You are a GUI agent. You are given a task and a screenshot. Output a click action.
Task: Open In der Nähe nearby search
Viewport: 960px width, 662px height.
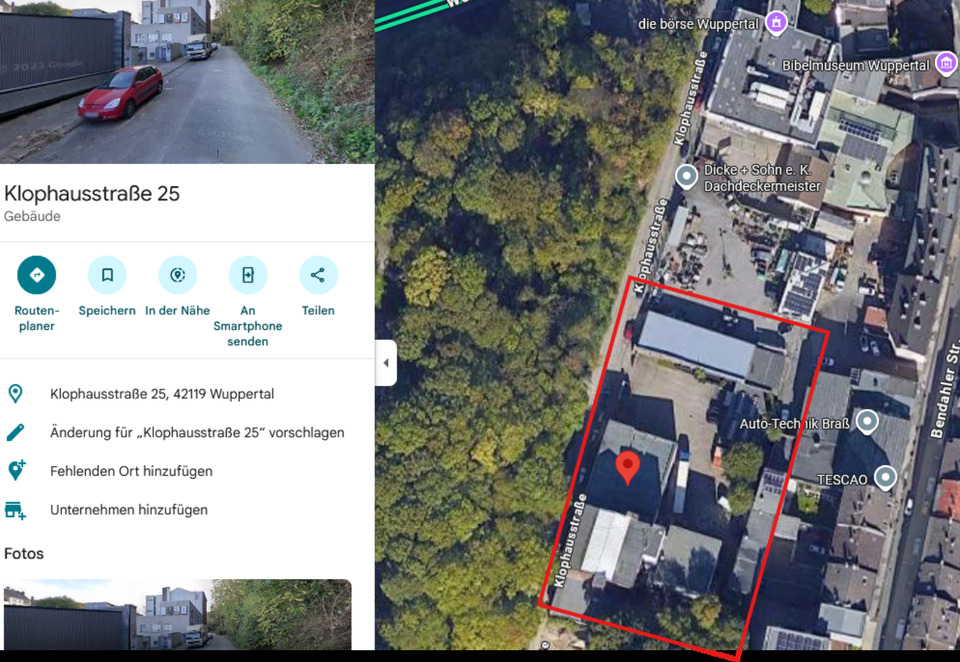point(177,275)
